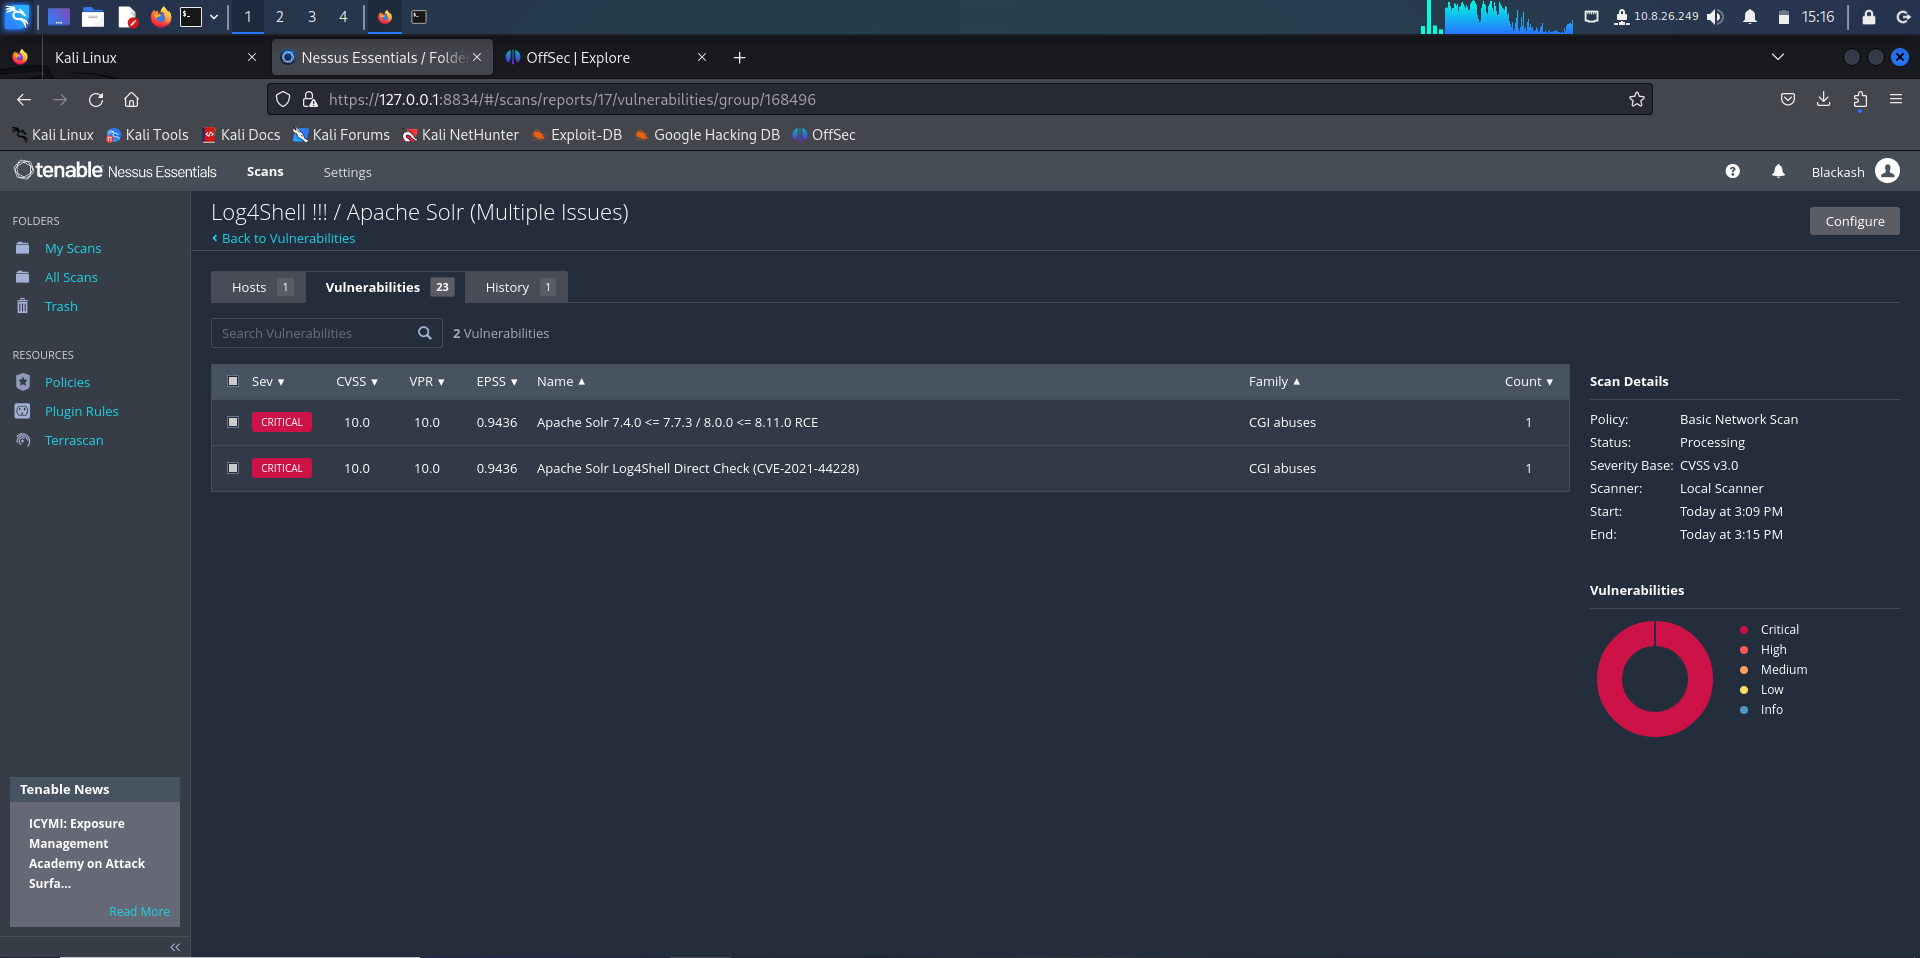Viewport: 1920px width, 958px height.
Task: Expand the list all tabs dropdown arrow
Action: [x=1778, y=57]
